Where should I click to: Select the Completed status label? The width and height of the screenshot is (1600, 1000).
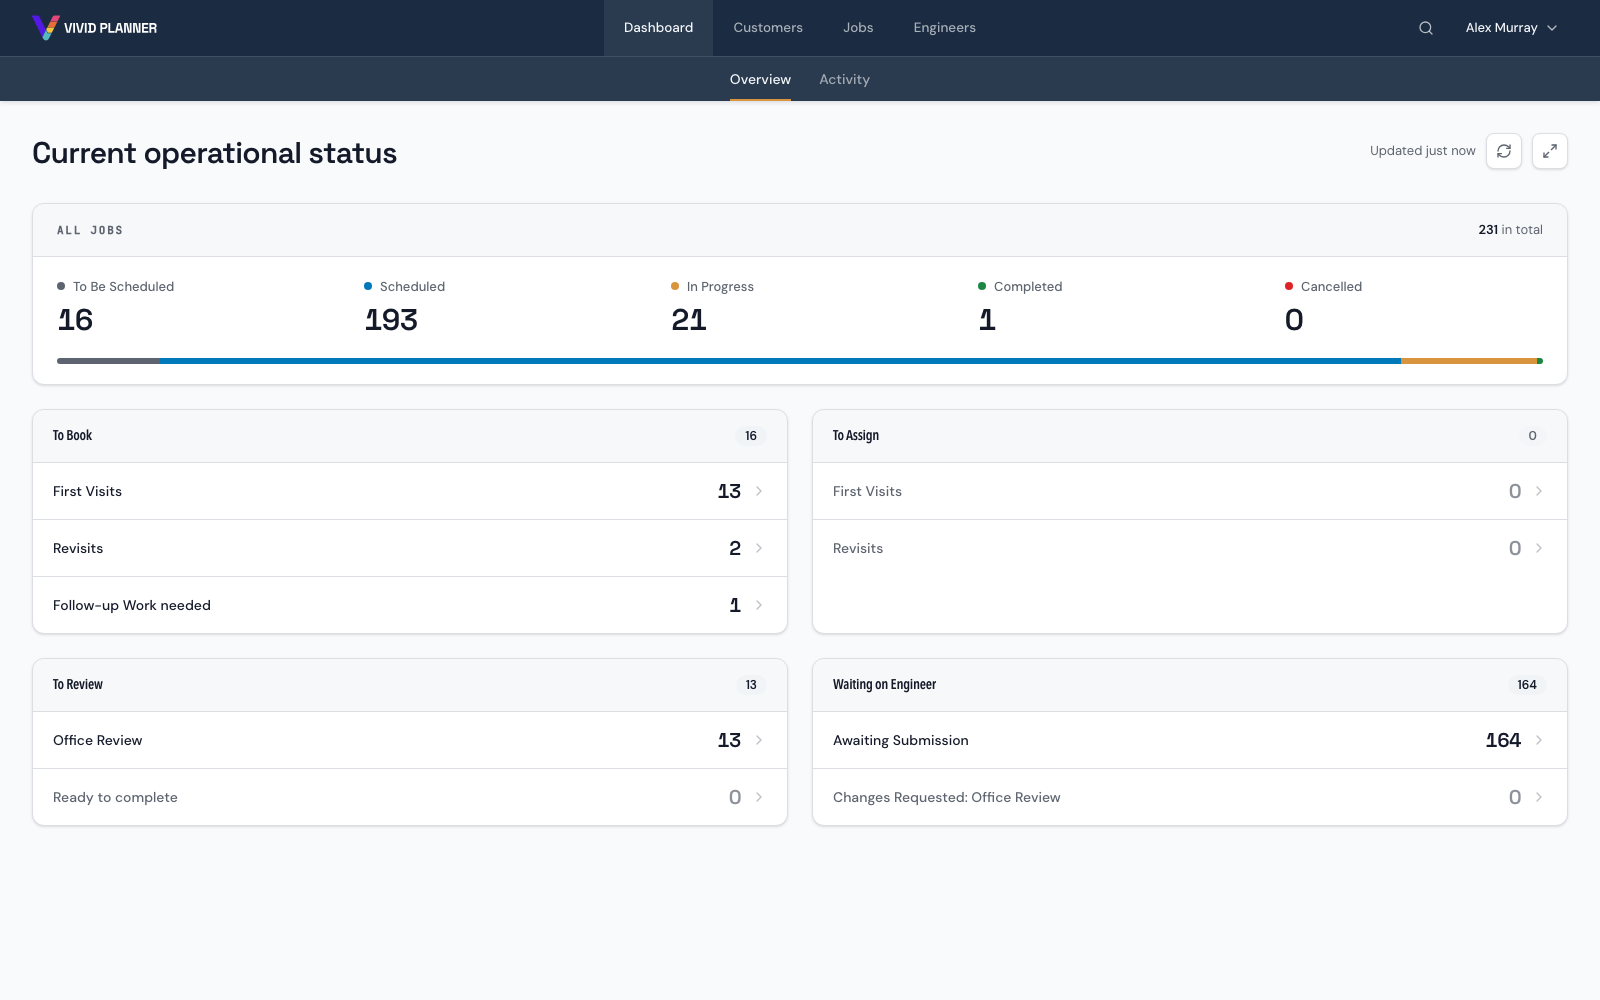click(1028, 286)
